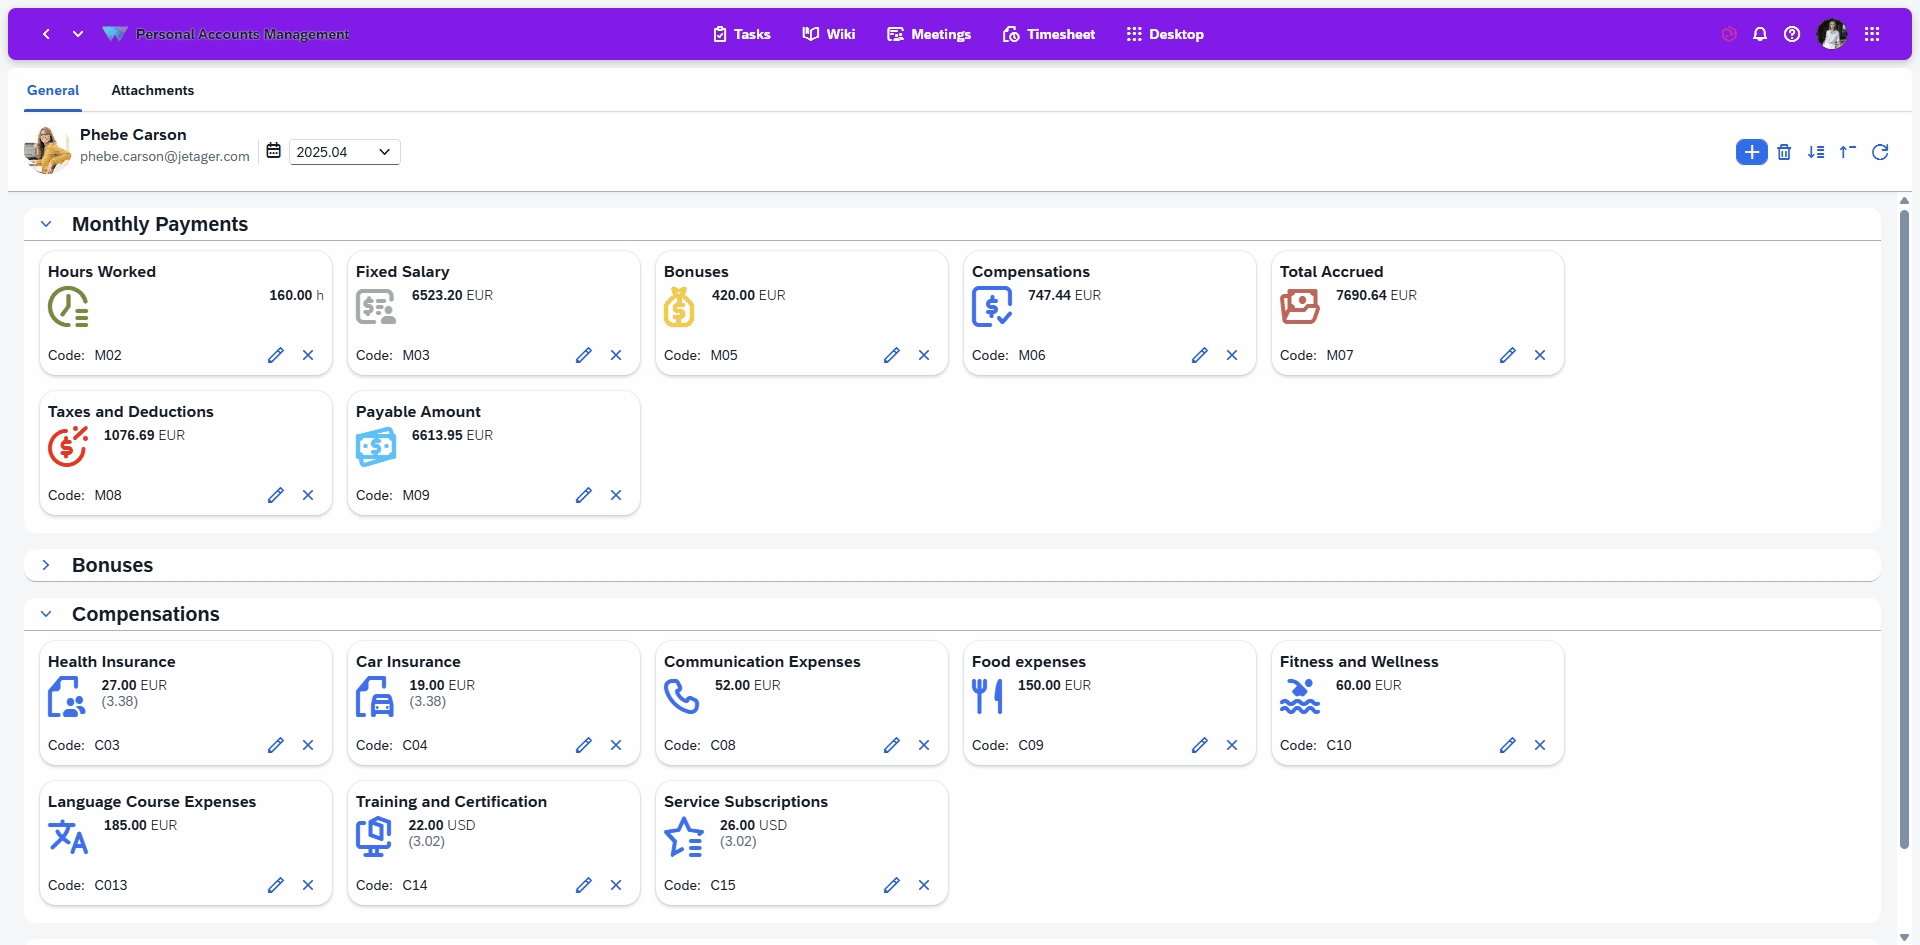Remove the Bonuses M05 card
The image size is (1920, 945).
tap(924, 355)
